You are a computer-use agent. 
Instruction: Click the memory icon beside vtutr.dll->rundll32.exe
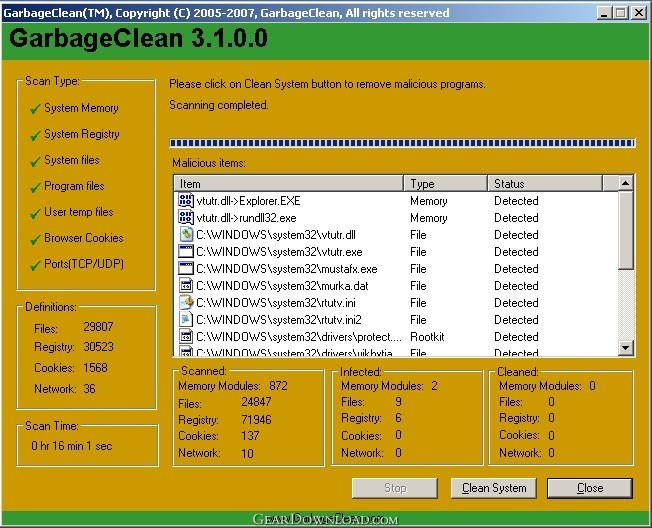coord(186,217)
